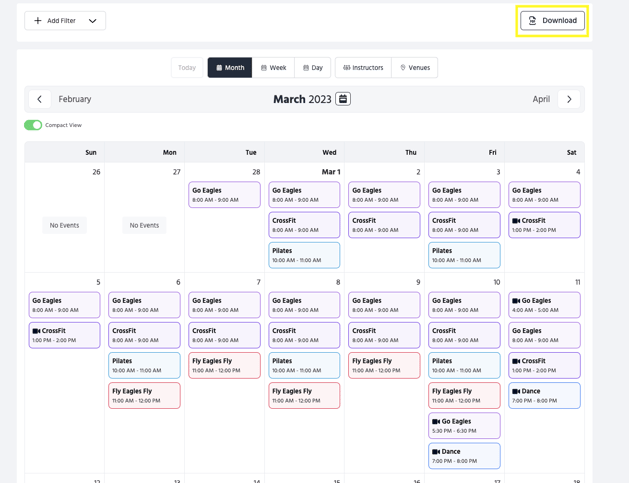Expand the Add Filter dropdown arrow
The image size is (629, 483).
[93, 21]
